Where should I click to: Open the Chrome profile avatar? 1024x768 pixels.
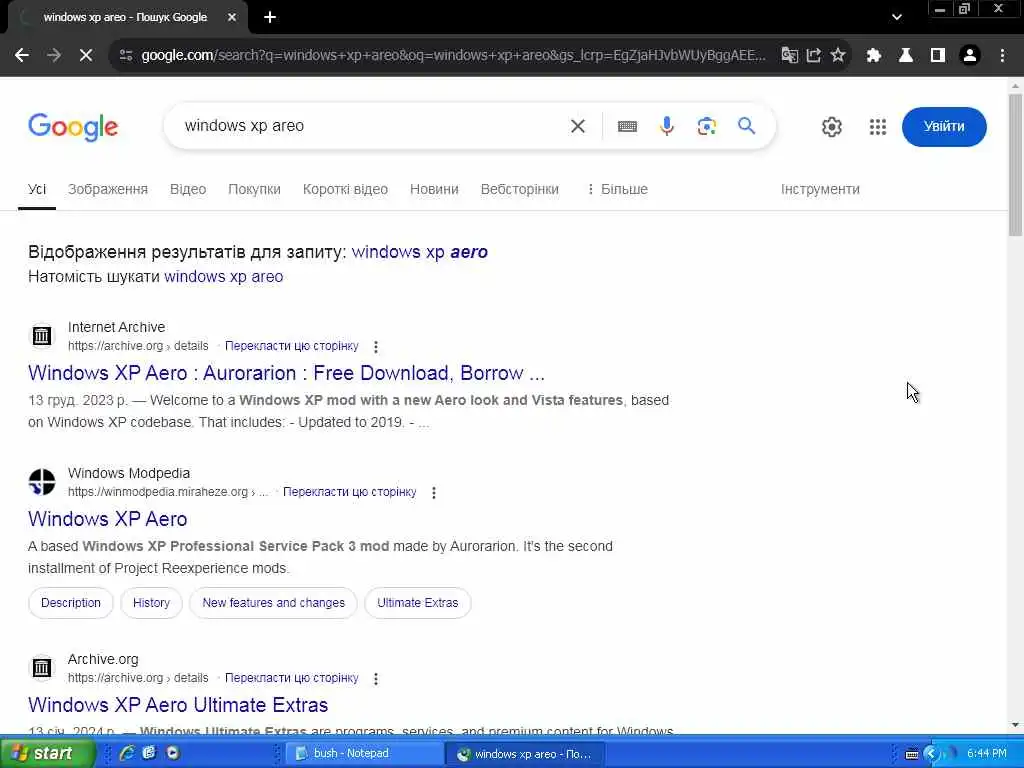click(970, 56)
